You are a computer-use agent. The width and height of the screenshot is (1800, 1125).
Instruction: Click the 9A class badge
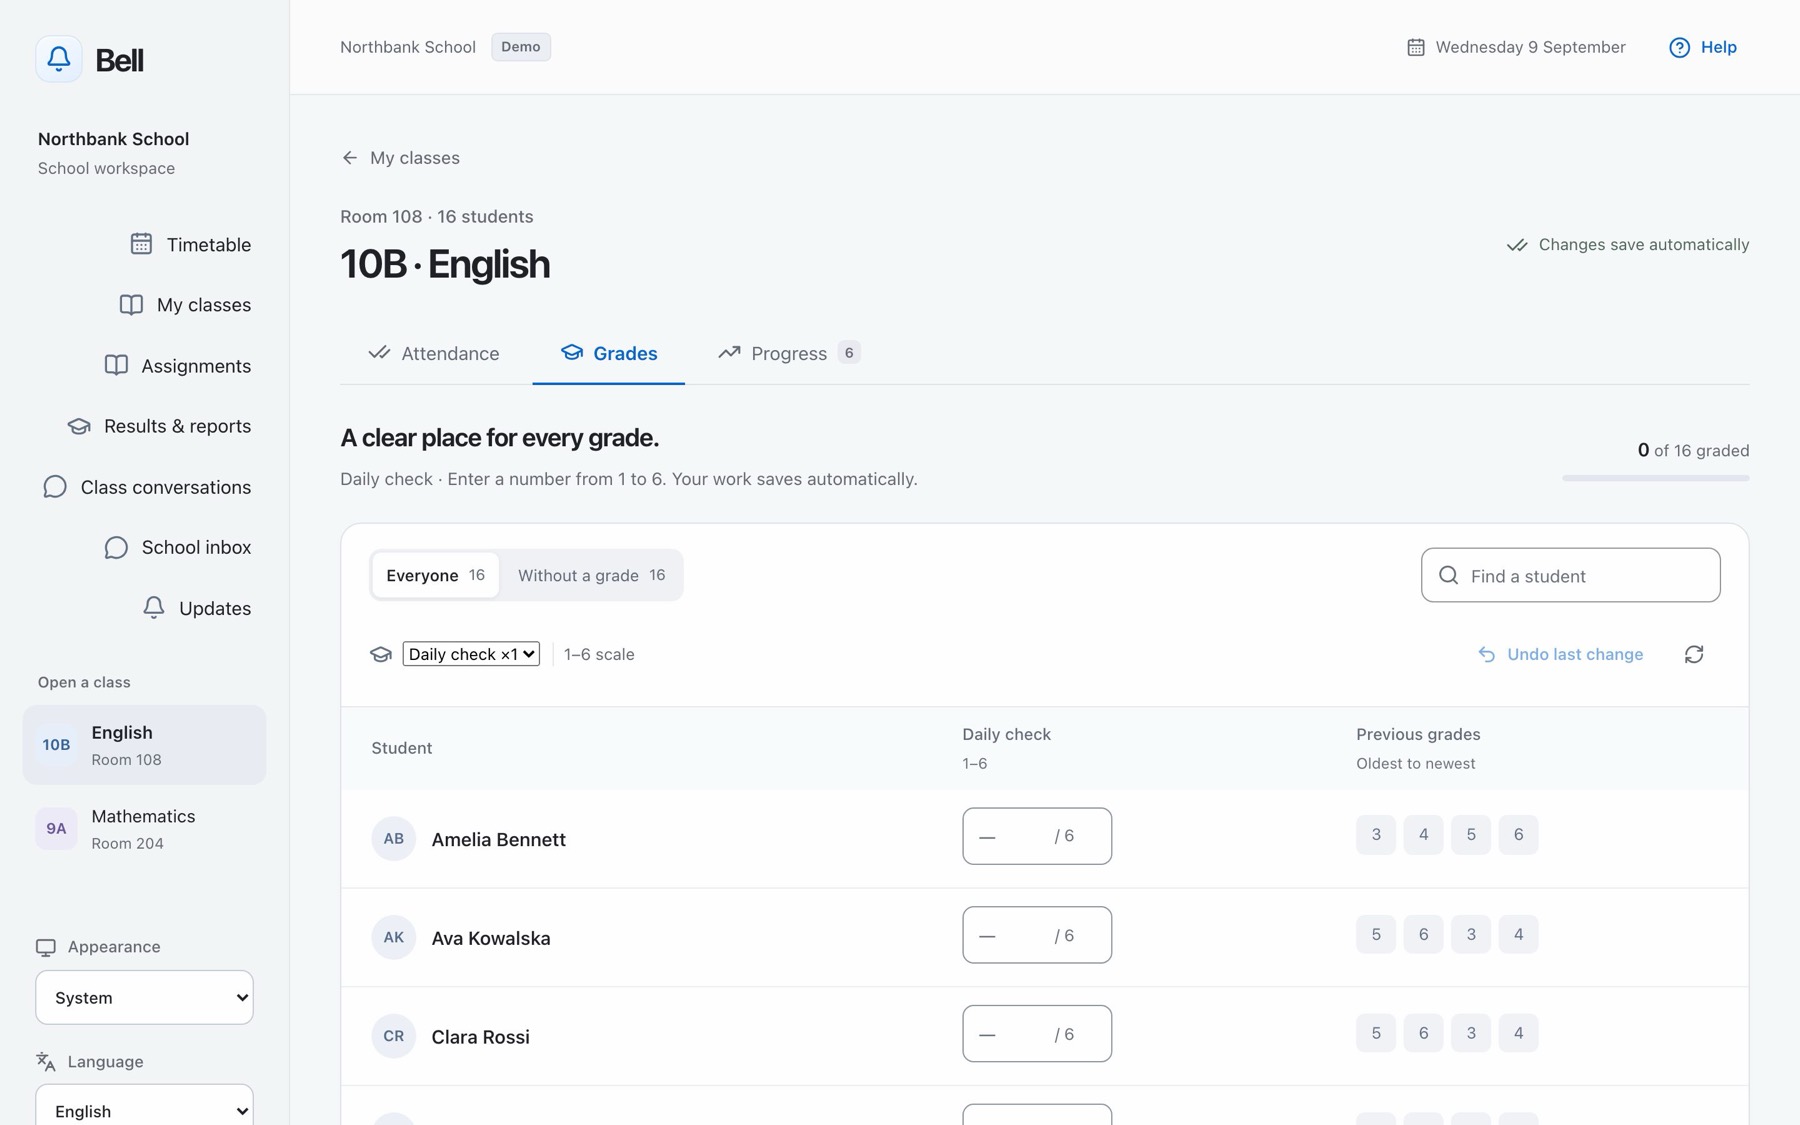(56, 829)
